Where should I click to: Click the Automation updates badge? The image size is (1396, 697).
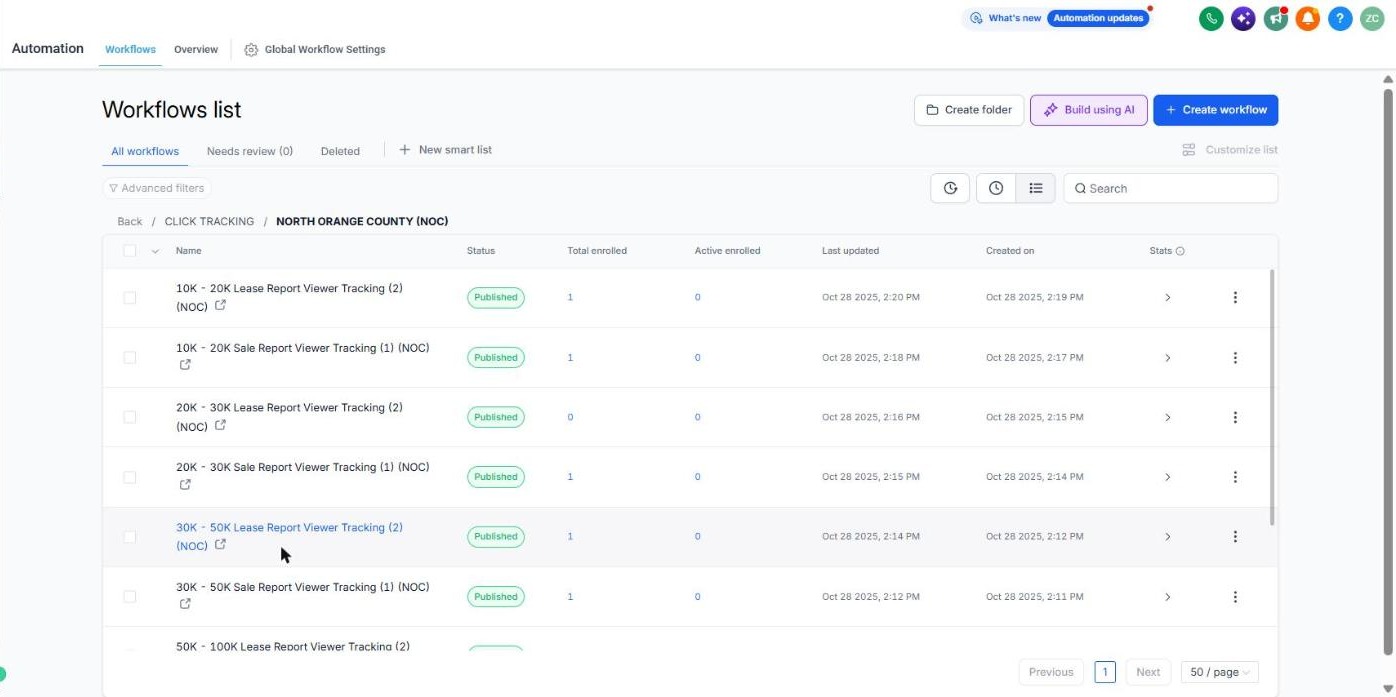point(1099,18)
